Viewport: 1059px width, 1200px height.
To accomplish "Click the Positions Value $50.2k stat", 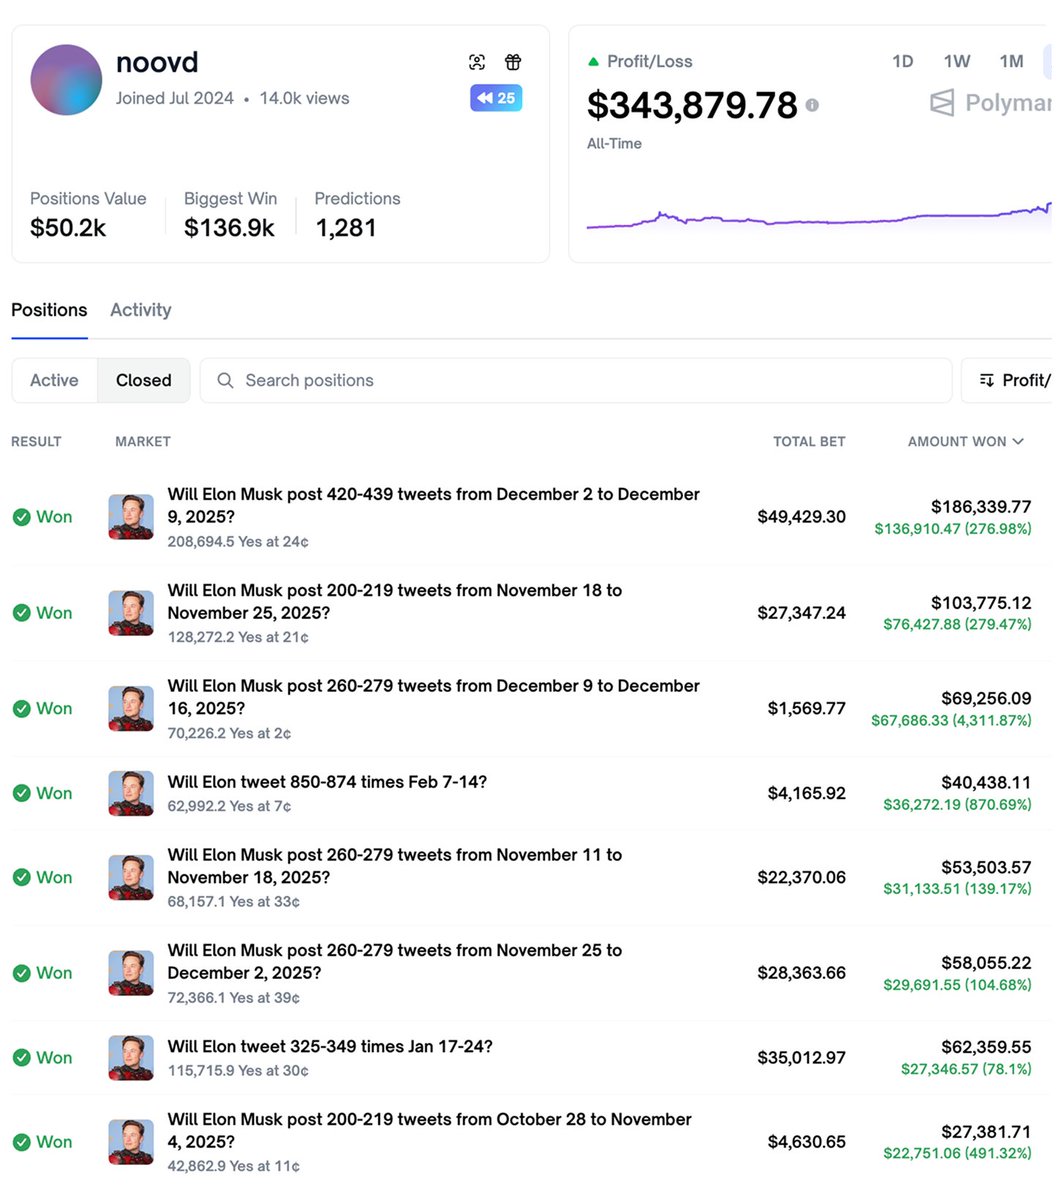I will coord(88,215).
